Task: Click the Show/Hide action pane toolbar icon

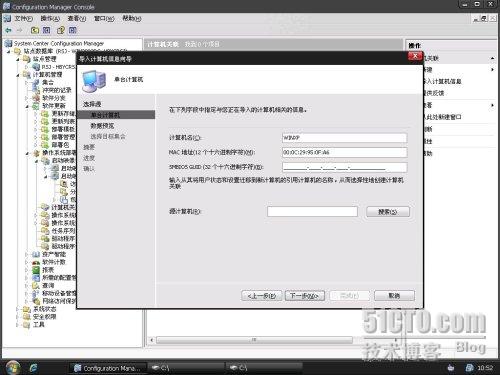Action: [73, 30]
